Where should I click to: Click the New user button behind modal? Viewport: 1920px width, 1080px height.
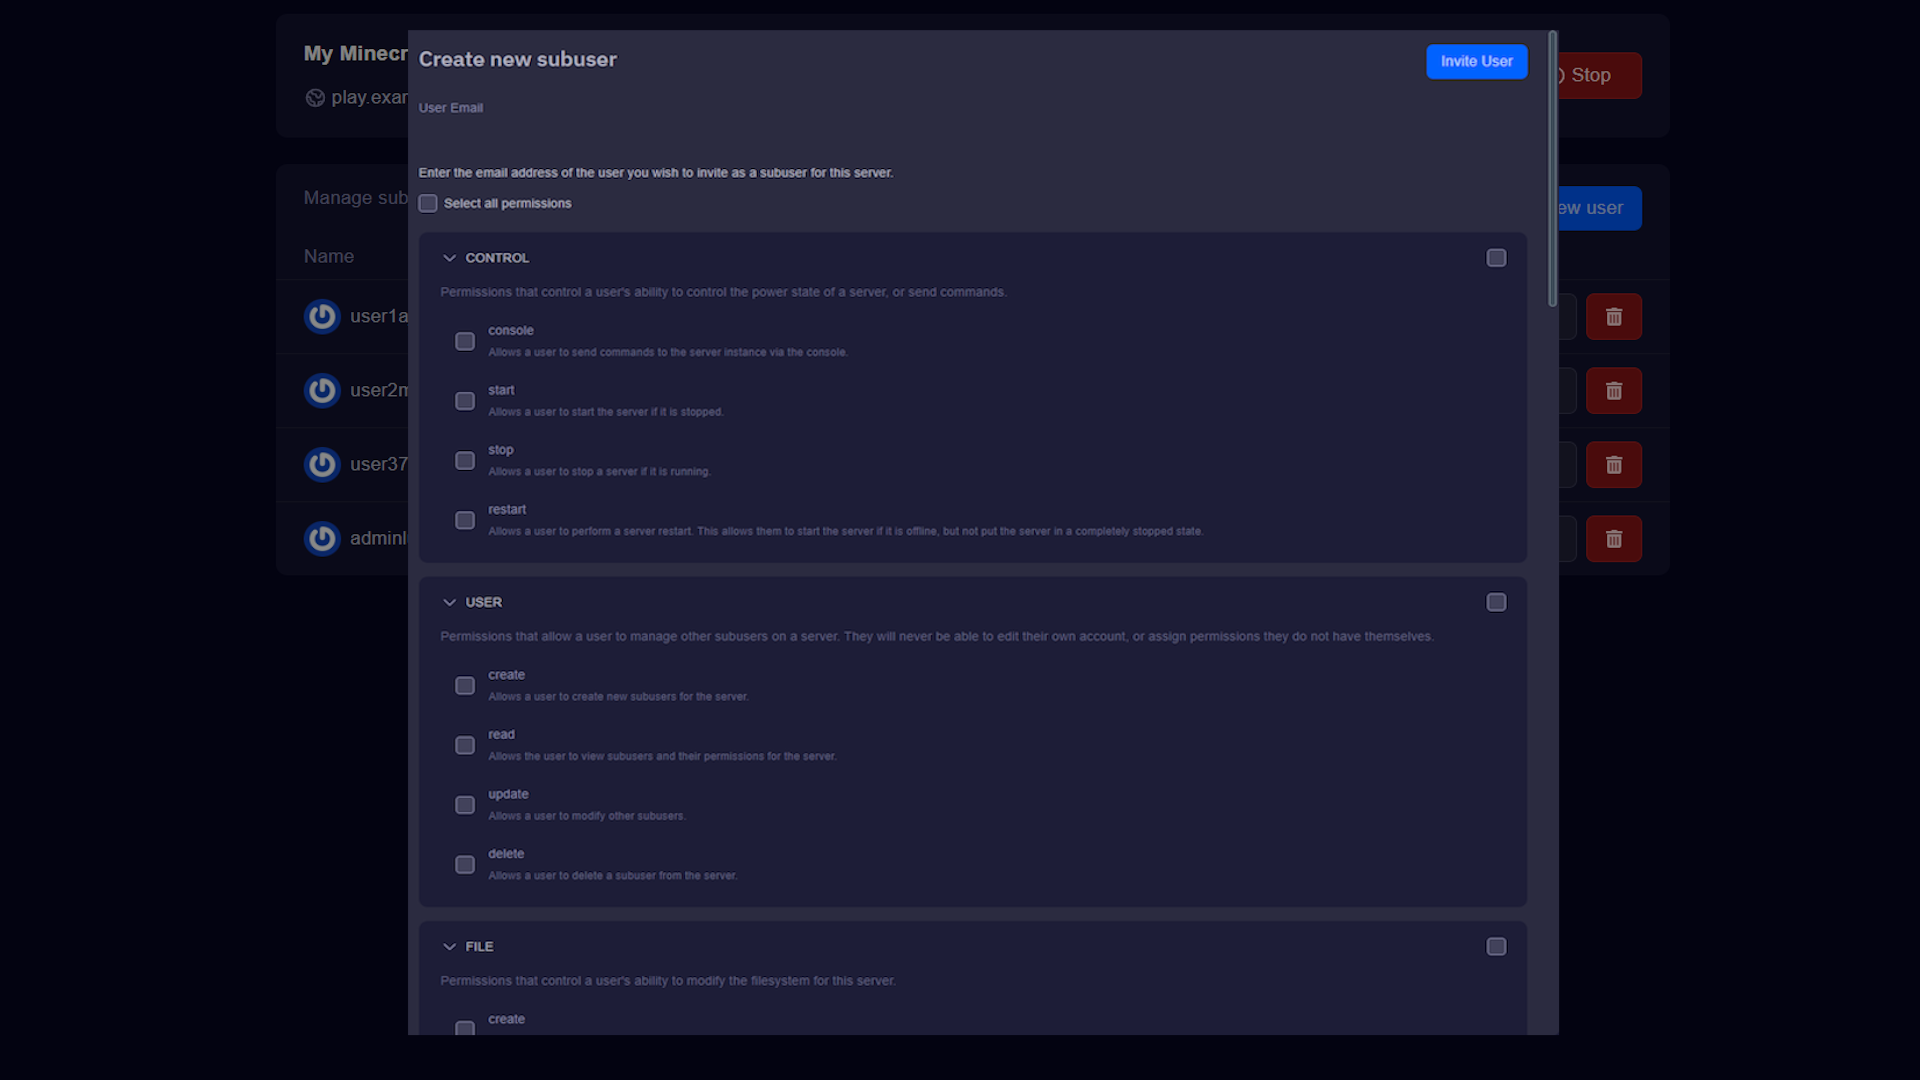click(x=1598, y=208)
